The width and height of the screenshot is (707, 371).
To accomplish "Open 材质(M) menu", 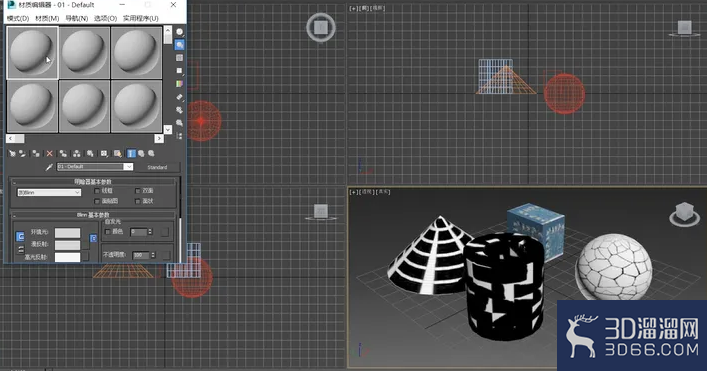I will [47, 18].
